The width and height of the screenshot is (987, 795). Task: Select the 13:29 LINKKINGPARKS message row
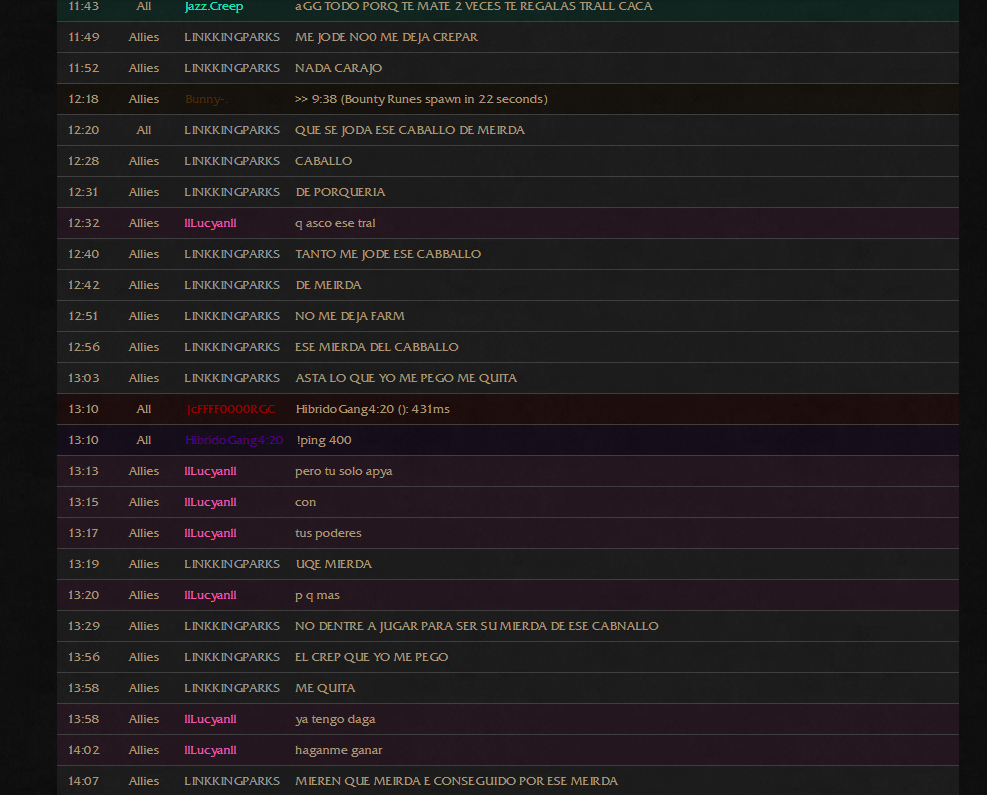(508, 626)
